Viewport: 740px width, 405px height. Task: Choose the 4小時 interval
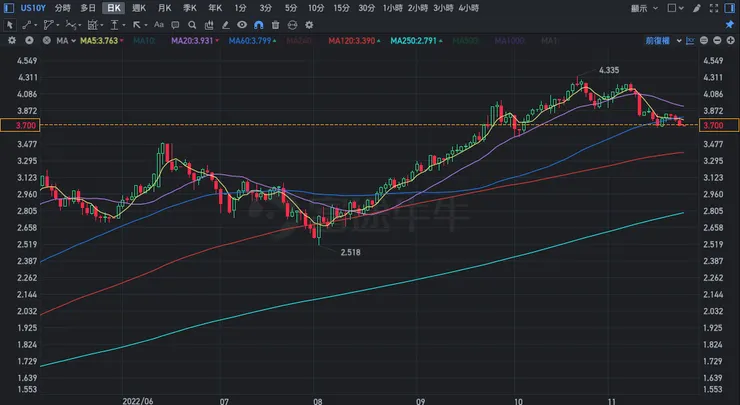[x=468, y=8]
